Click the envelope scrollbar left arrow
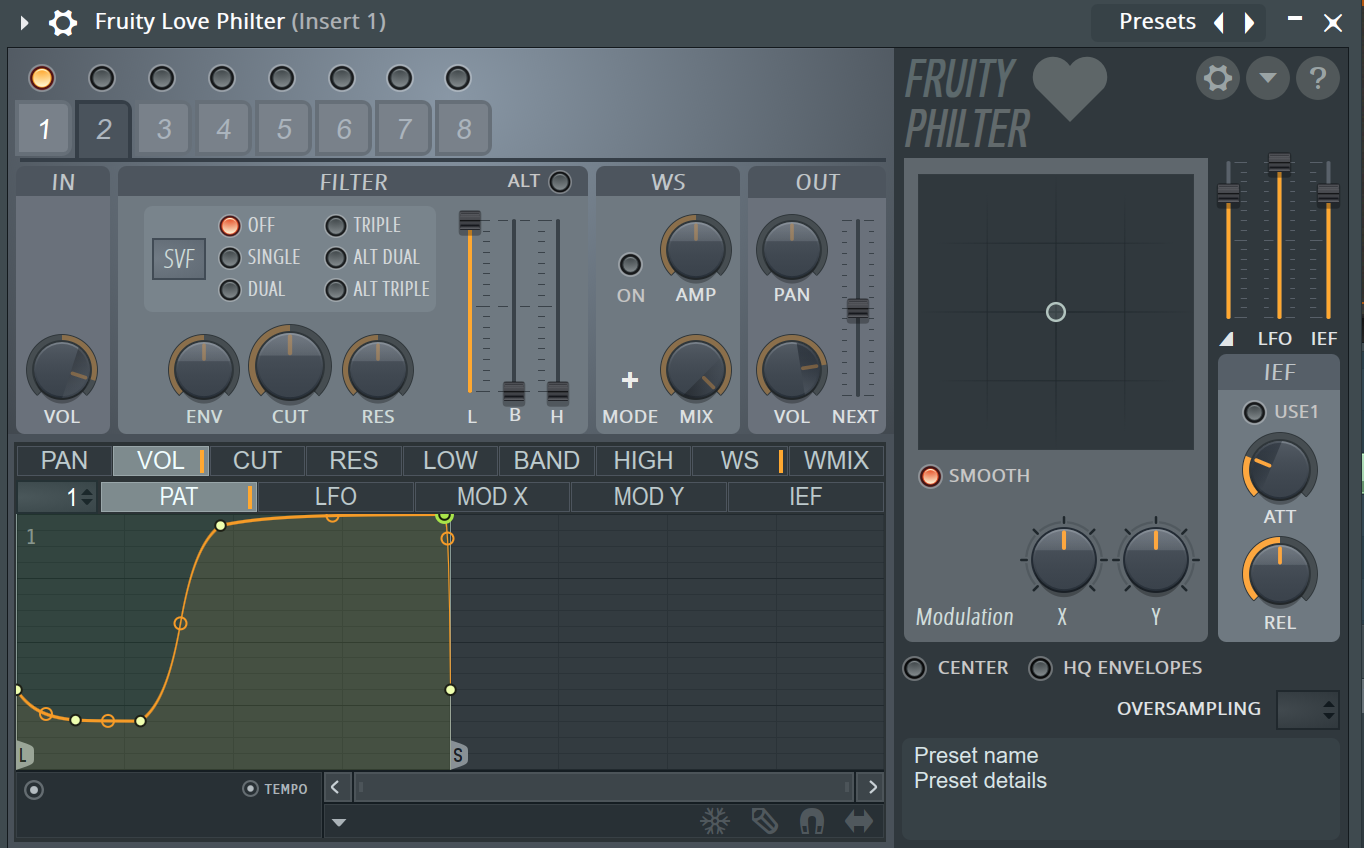This screenshot has width=1364, height=848. pos(336,787)
